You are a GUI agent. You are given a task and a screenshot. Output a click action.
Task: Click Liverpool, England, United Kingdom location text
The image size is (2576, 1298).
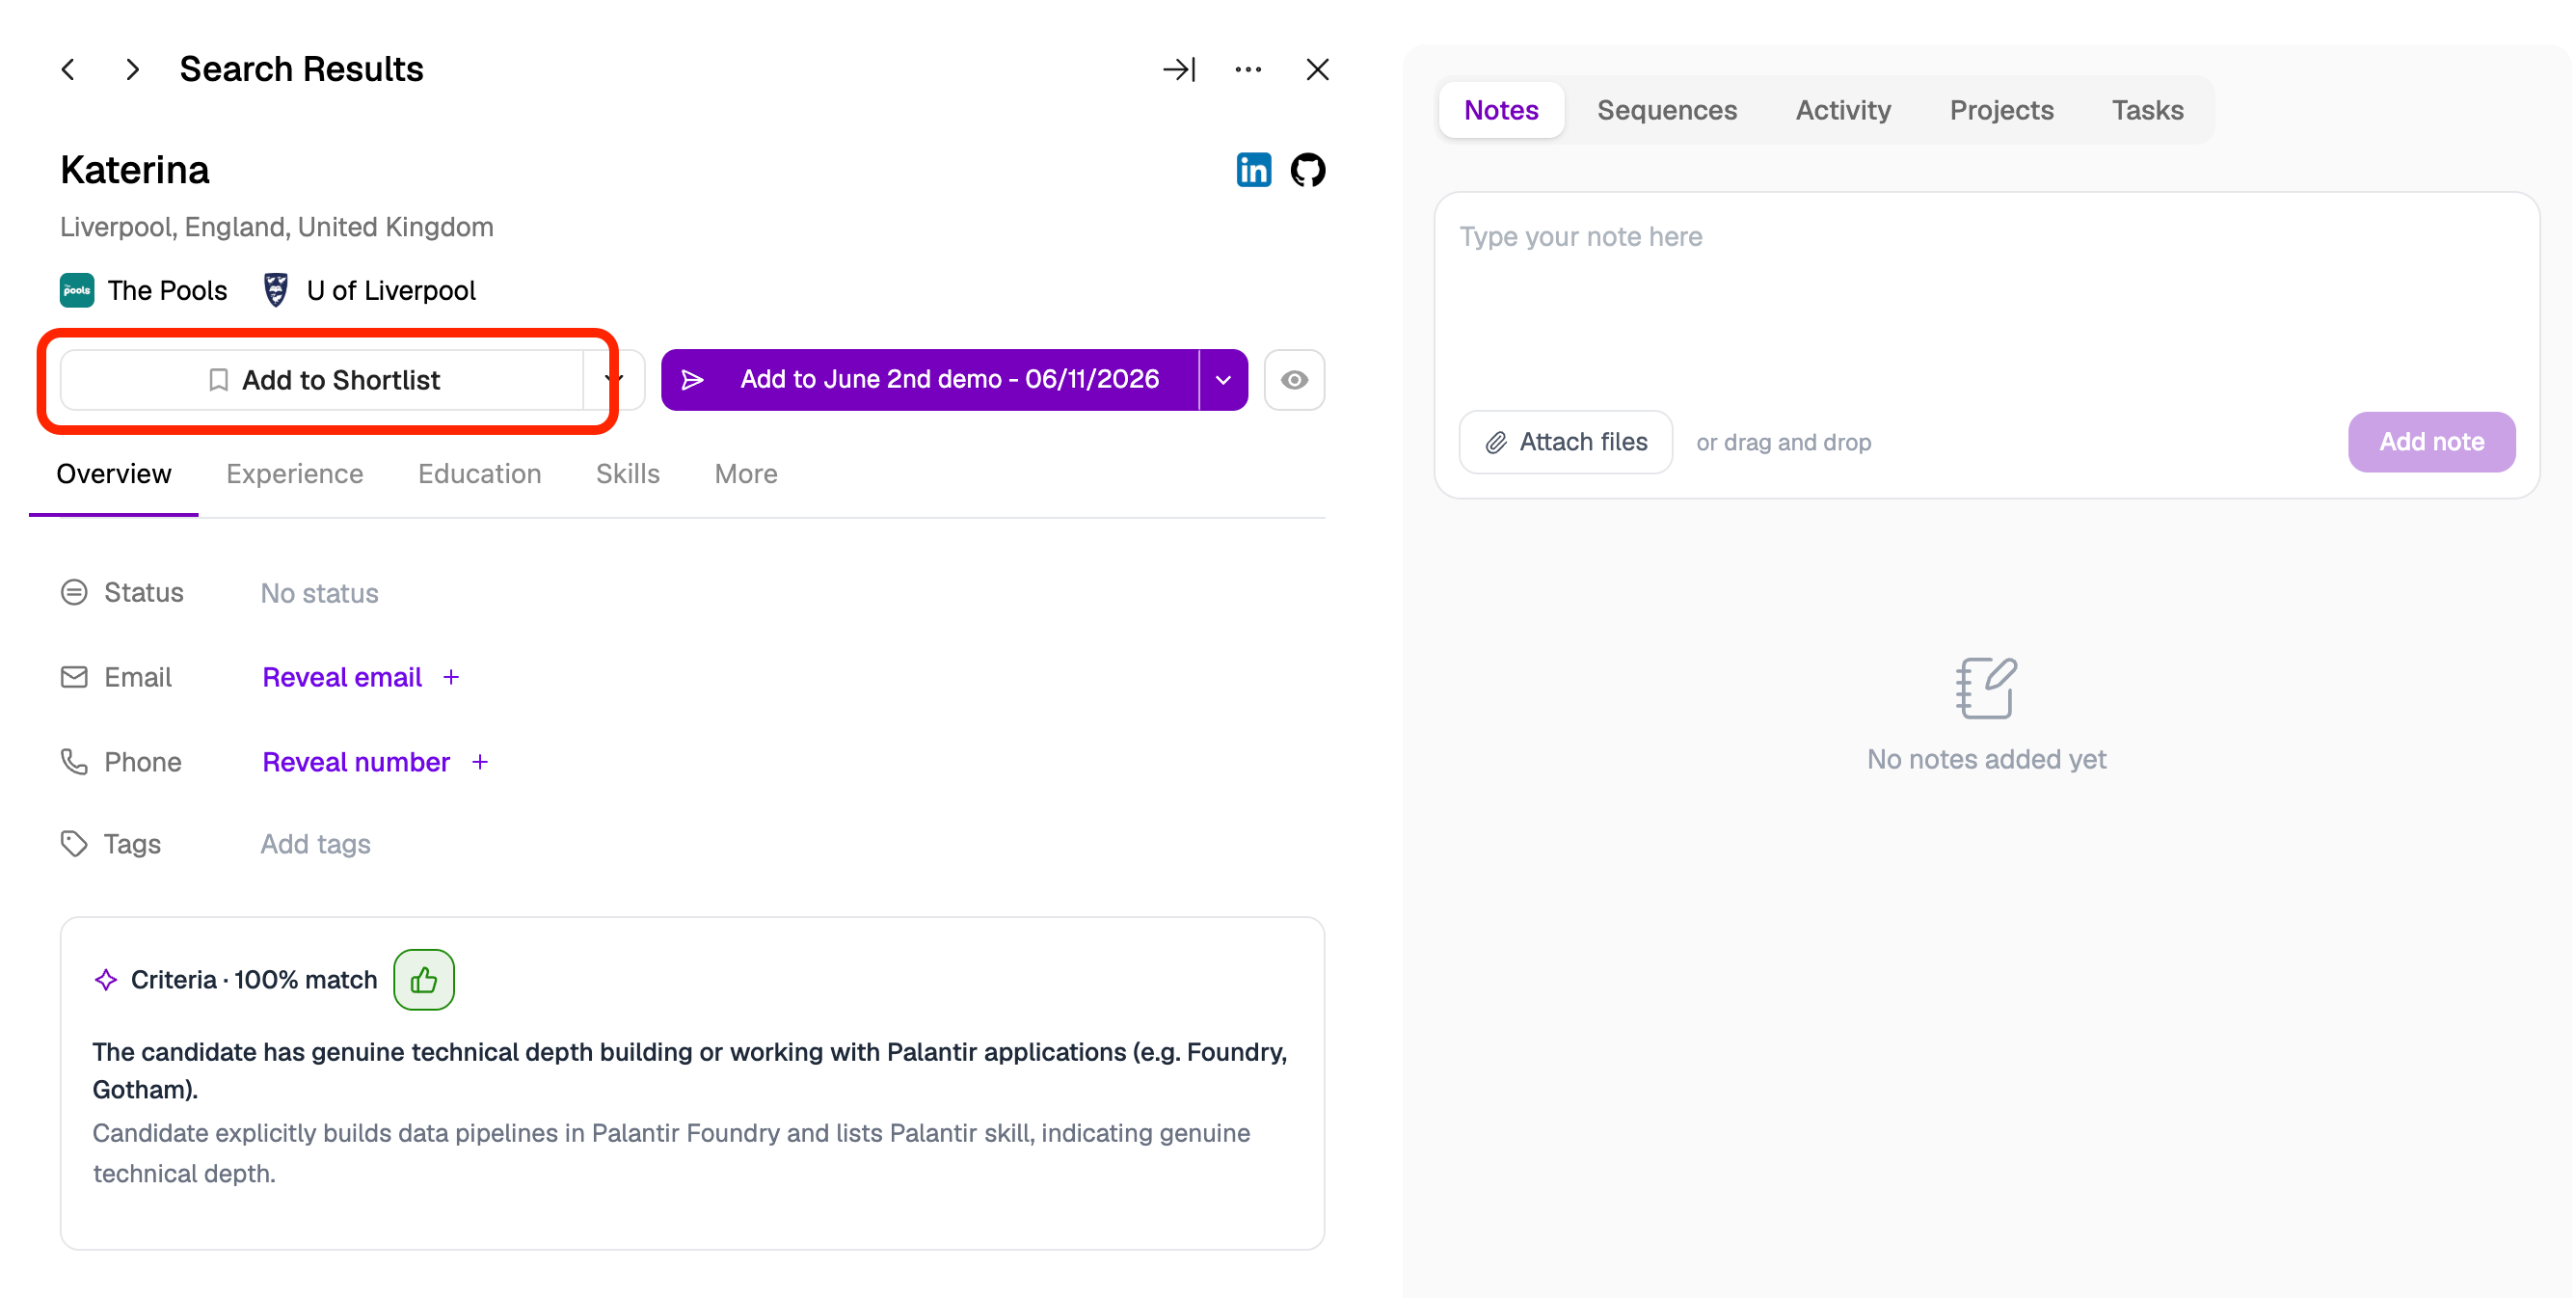click(277, 227)
